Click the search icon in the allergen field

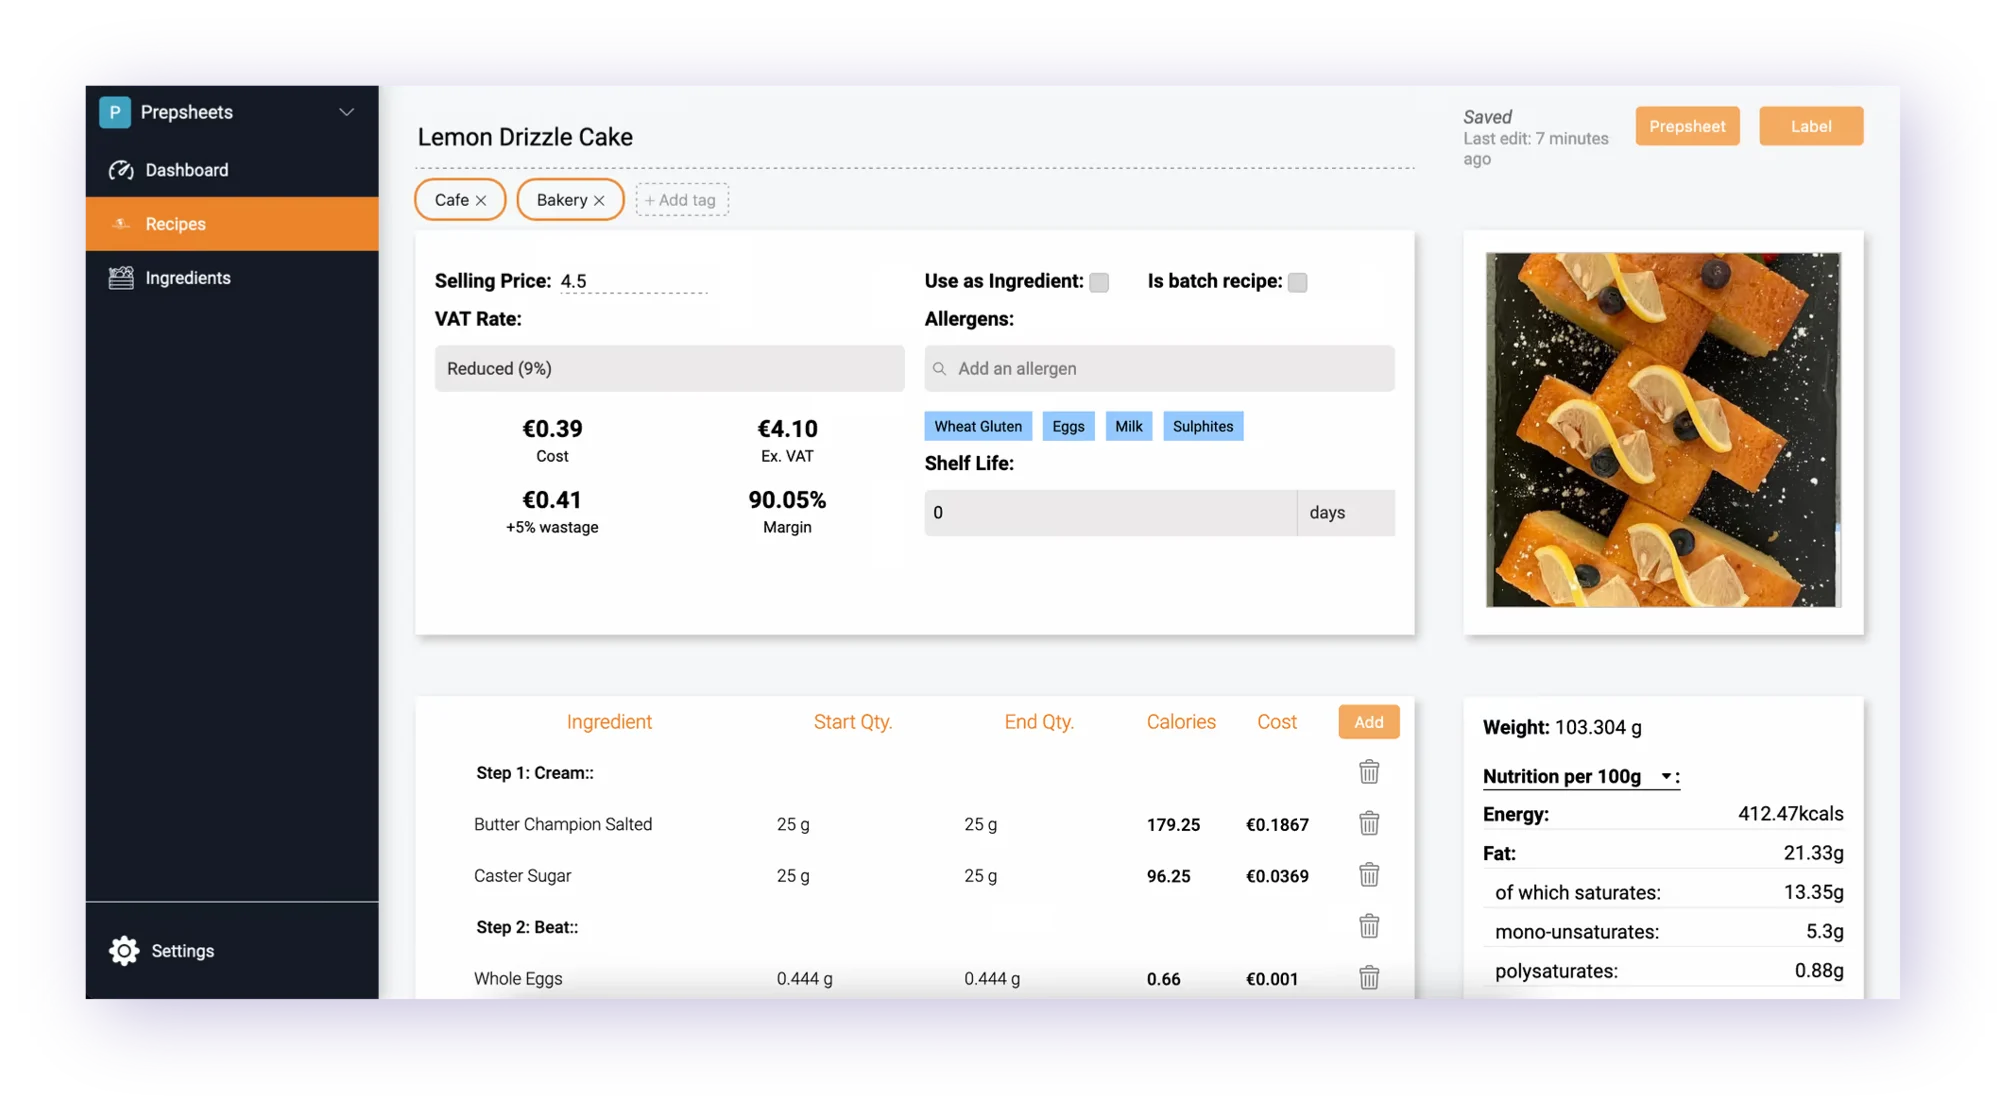tap(938, 368)
